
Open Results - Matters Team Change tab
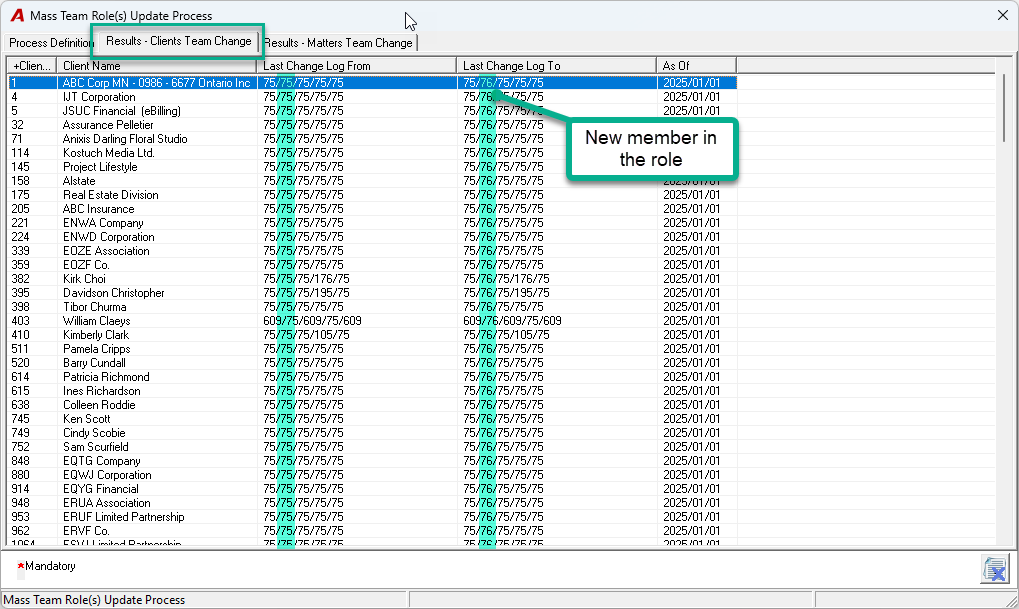coord(339,43)
